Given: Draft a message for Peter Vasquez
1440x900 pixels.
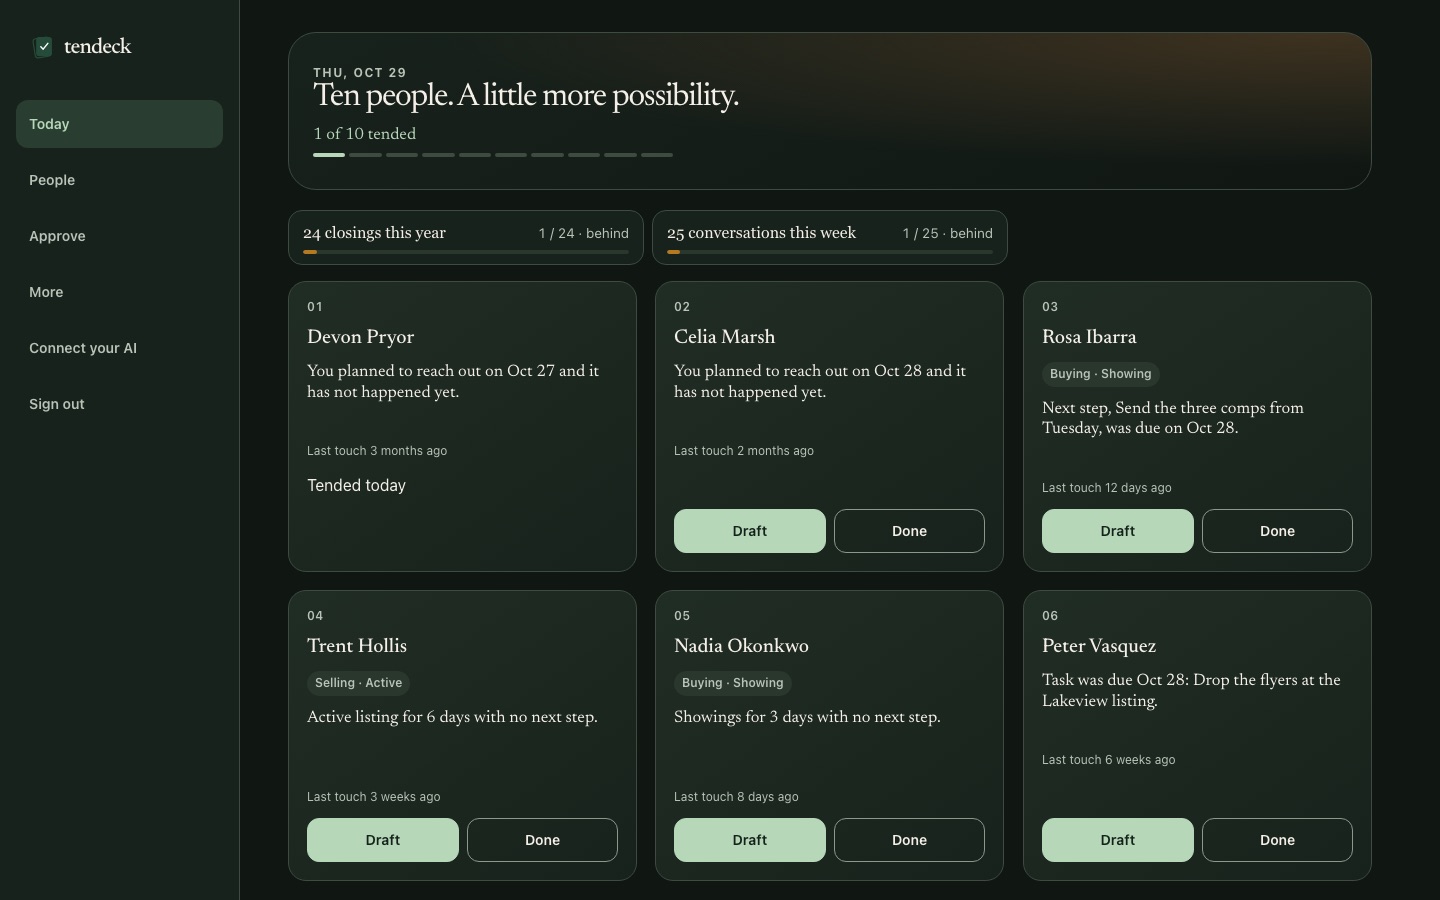Looking at the screenshot, I should [x=1117, y=840].
